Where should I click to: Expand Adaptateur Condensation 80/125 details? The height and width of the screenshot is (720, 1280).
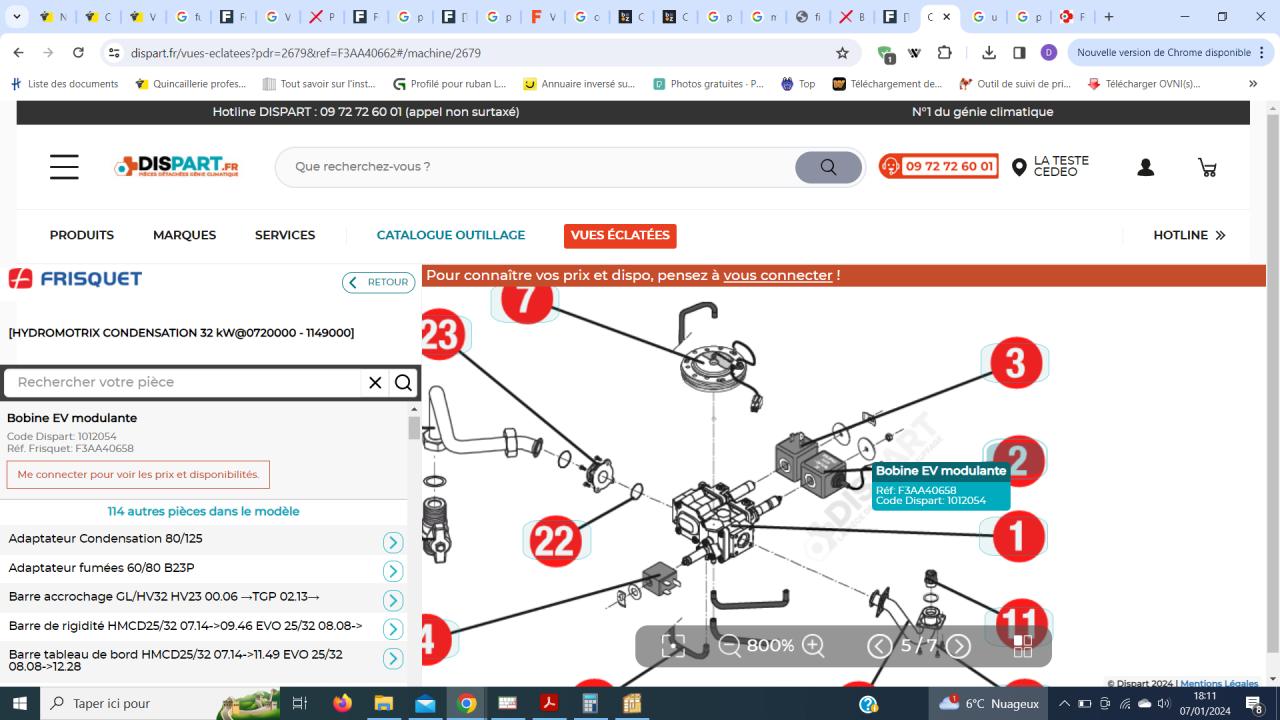pyautogui.click(x=393, y=542)
